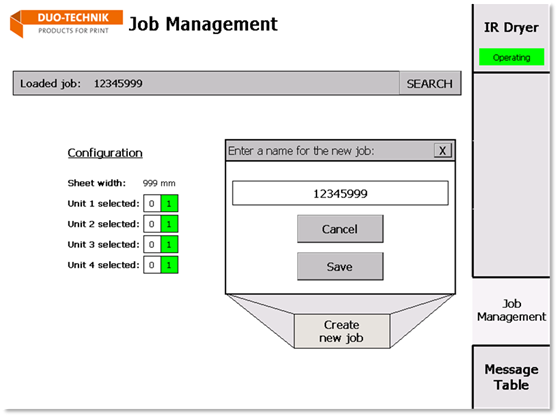
Task: Click the green Operating status indicator
Action: click(511, 57)
